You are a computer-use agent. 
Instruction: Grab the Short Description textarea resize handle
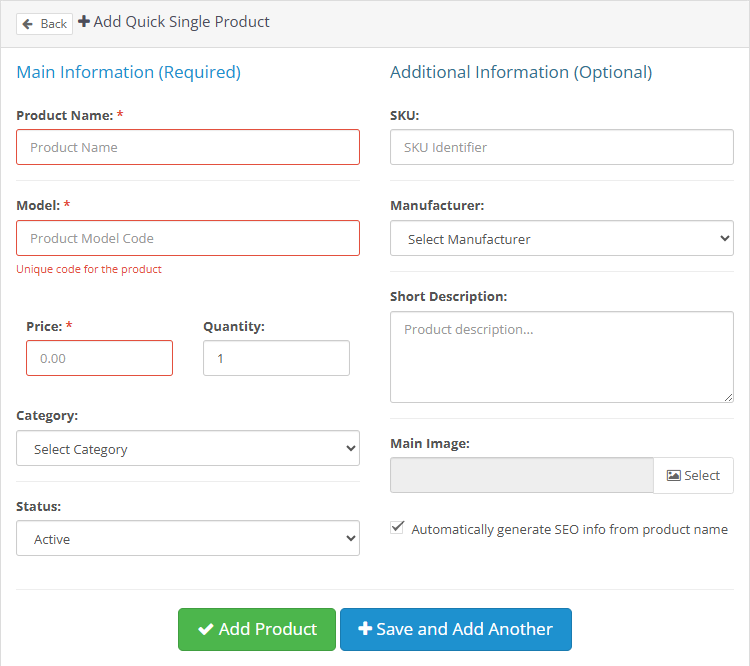click(728, 396)
